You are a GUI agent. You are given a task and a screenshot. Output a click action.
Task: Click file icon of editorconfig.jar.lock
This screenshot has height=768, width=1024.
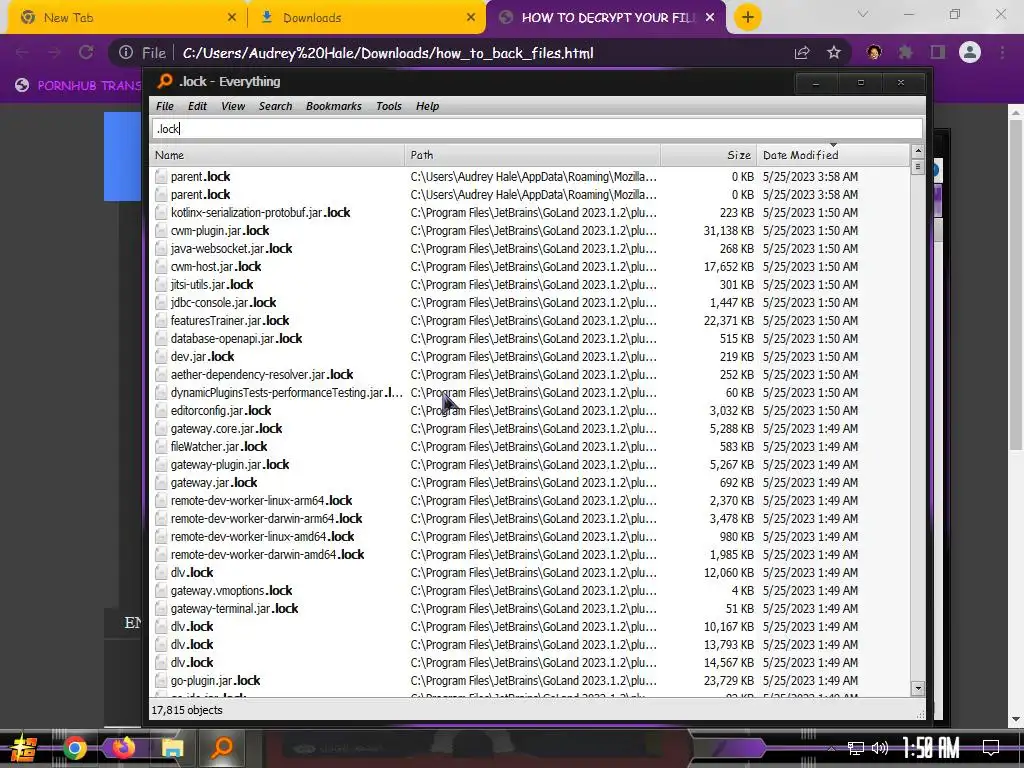[161, 410]
